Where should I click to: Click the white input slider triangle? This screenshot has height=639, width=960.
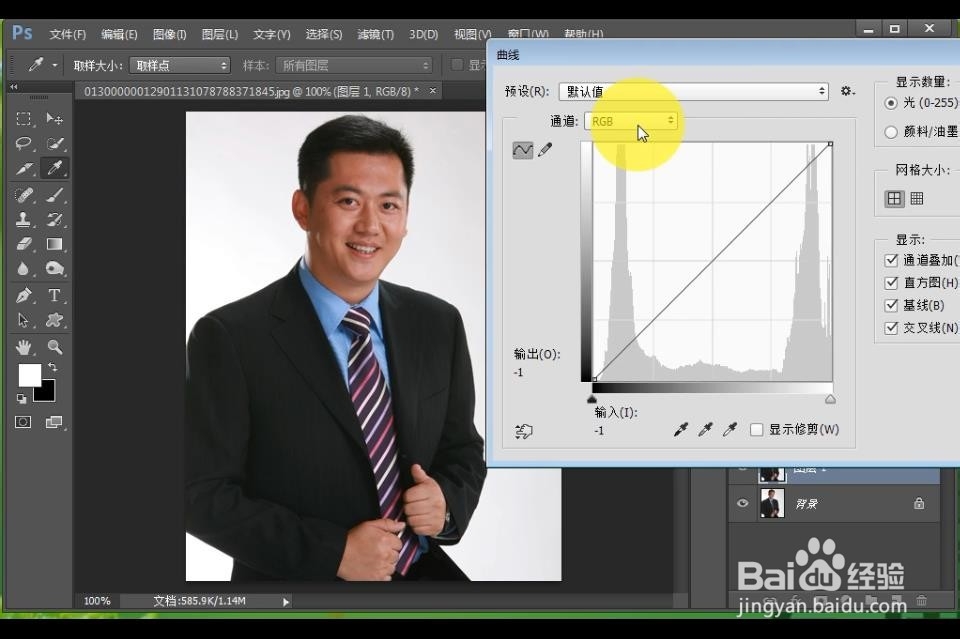(830, 399)
